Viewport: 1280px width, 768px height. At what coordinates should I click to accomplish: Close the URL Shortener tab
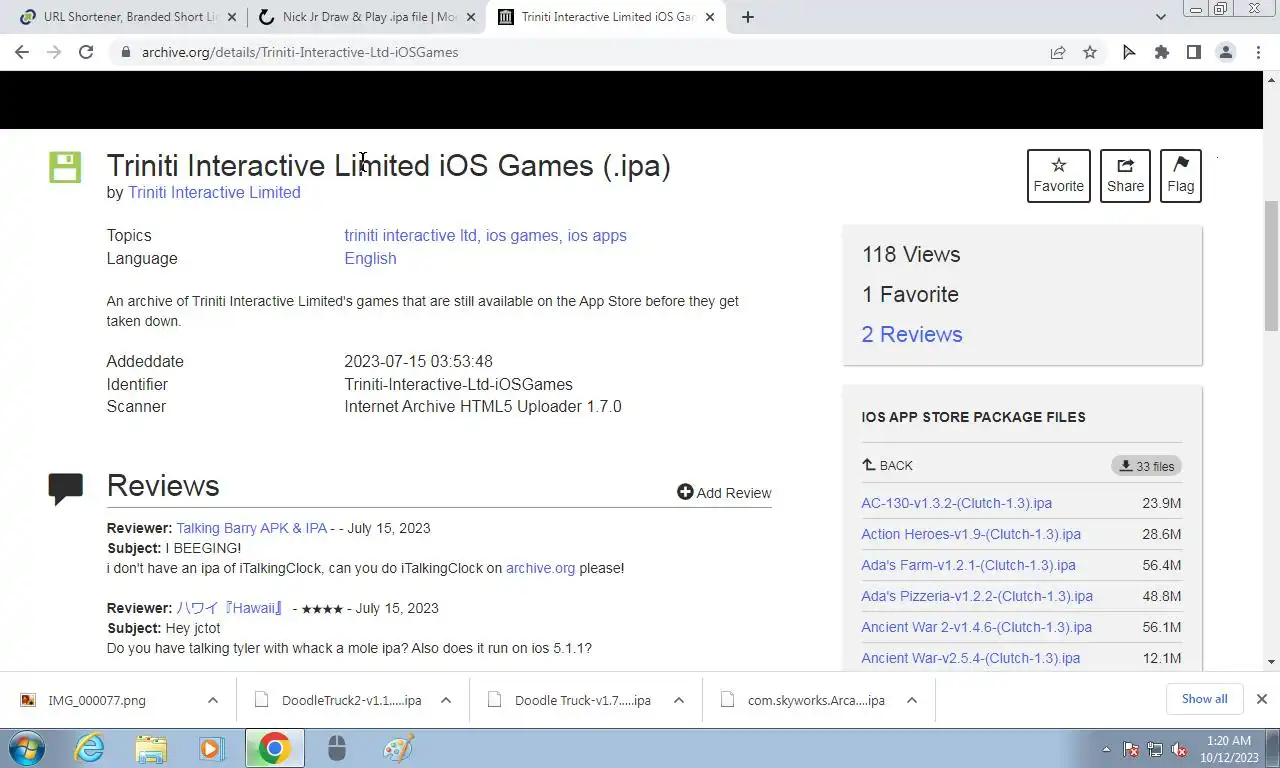click(x=232, y=17)
